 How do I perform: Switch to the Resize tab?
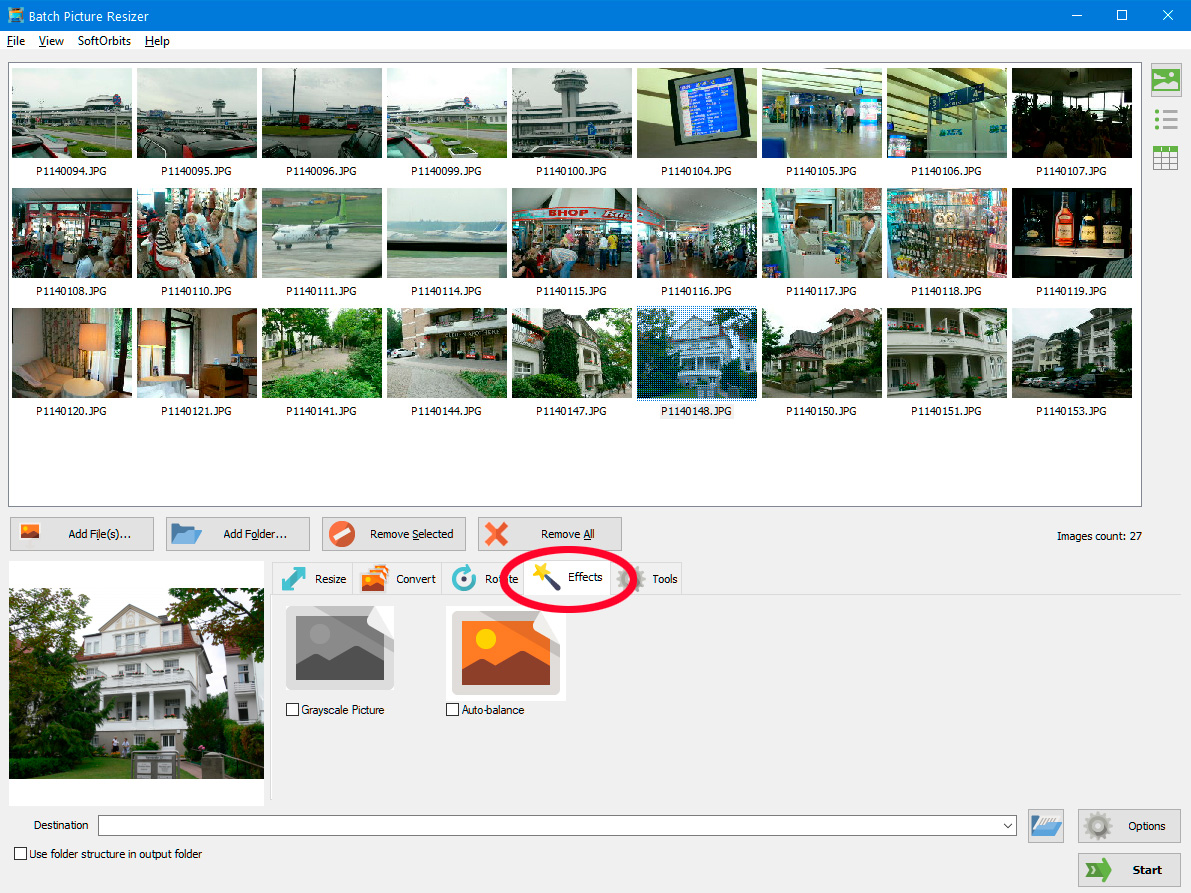point(314,579)
